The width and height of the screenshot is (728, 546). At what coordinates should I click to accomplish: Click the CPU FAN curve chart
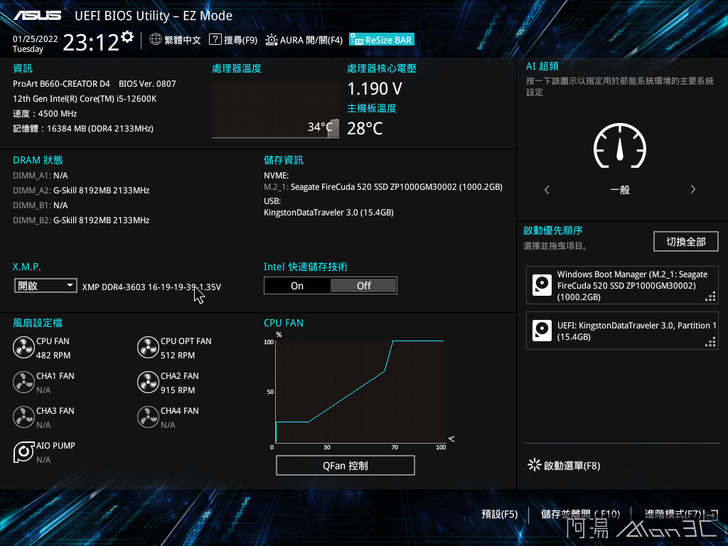click(x=360, y=391)
